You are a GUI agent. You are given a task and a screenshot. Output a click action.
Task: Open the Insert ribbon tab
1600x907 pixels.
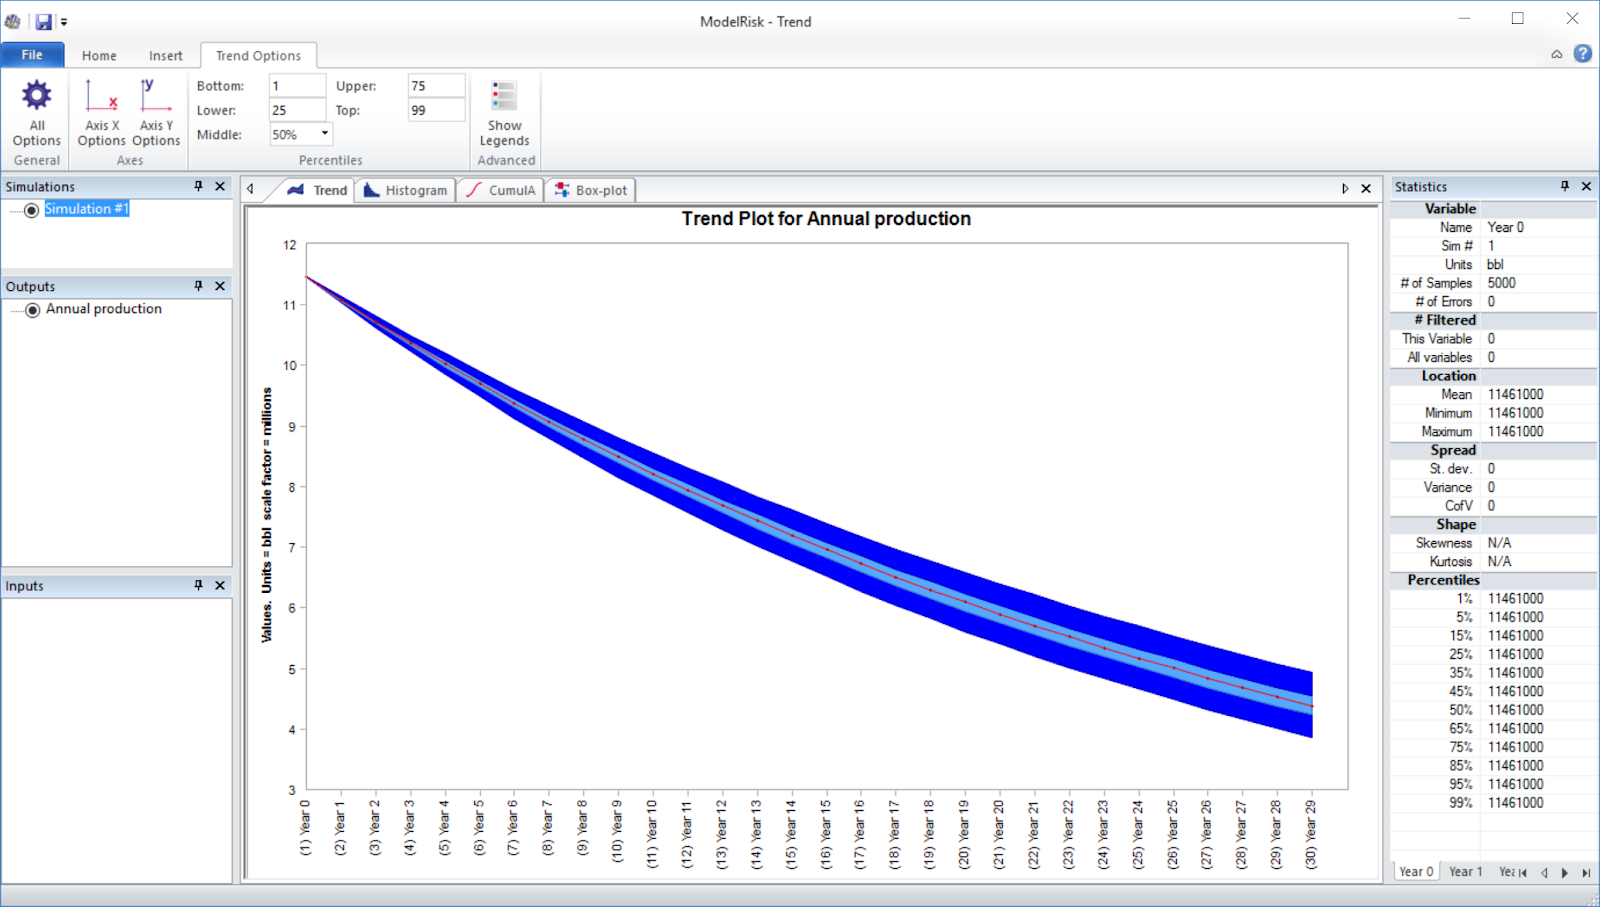click(x=166, y=55)
